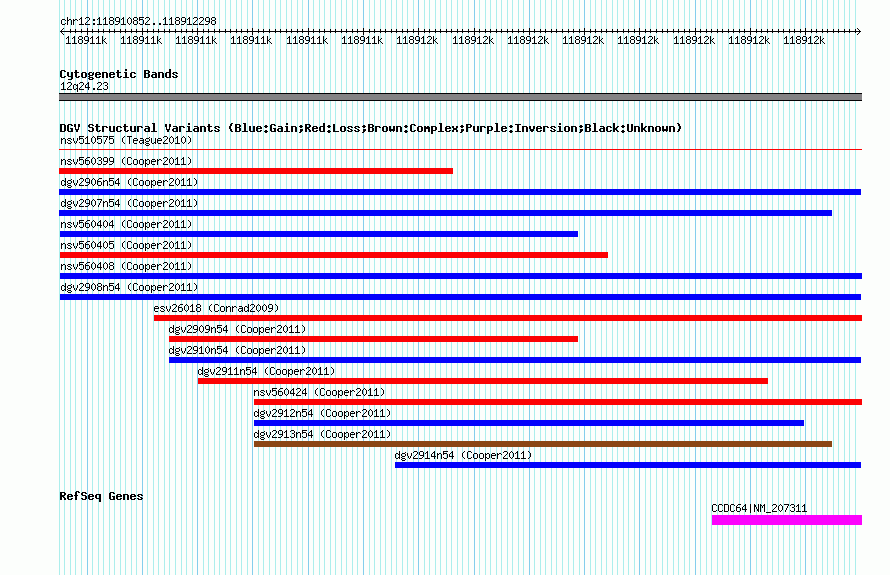Click the dgv2907n54 (Cooper2011) label

click(x=129, y=203)
